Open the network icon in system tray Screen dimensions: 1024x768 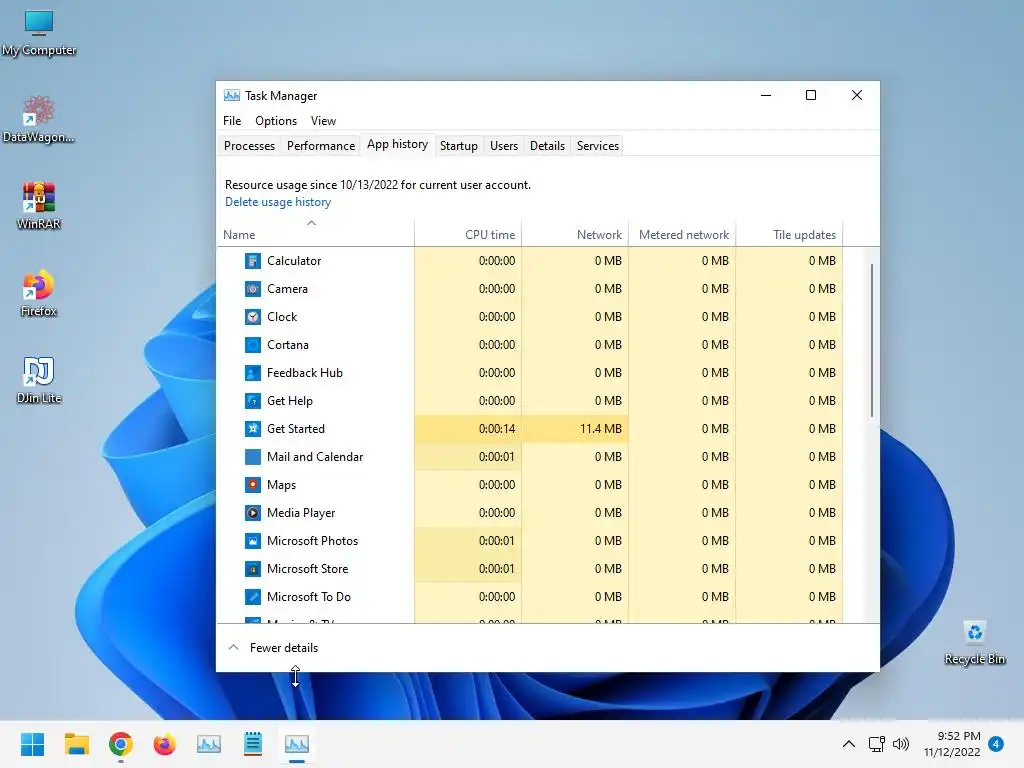pos(876,744)
